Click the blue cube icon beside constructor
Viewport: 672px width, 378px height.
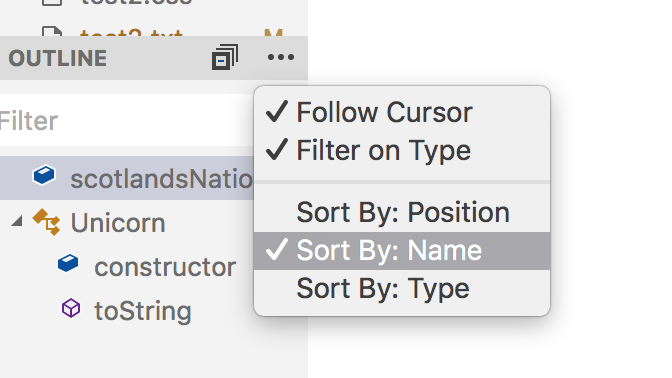click(x=68, y=263)
